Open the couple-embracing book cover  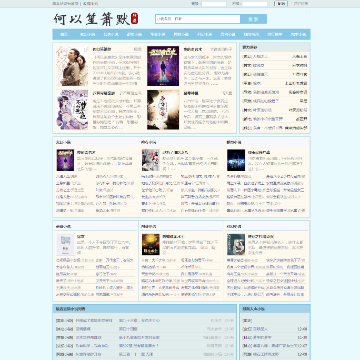pos(72,66)
